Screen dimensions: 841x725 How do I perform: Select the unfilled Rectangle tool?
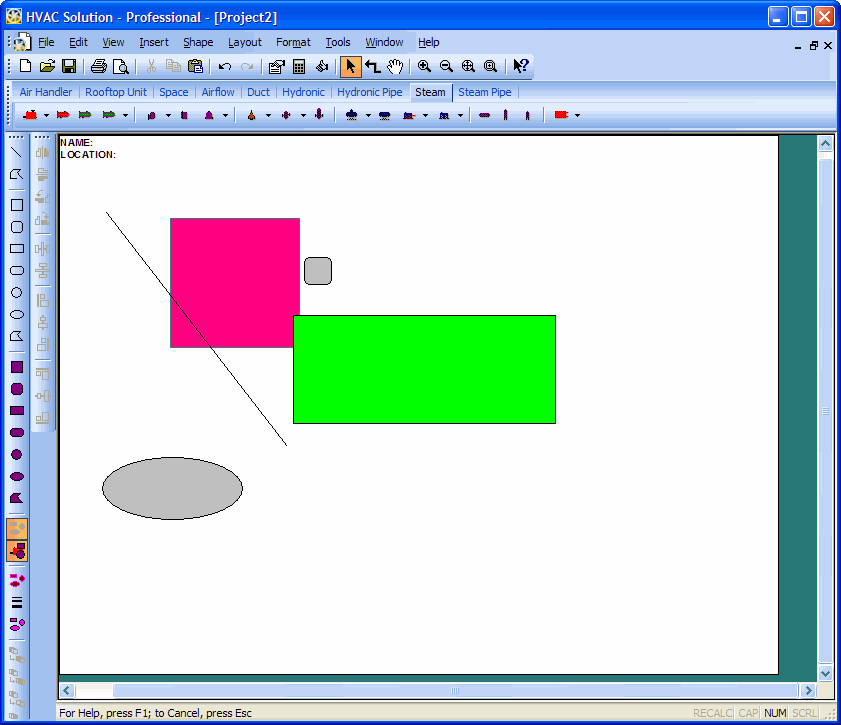point(17,249)
